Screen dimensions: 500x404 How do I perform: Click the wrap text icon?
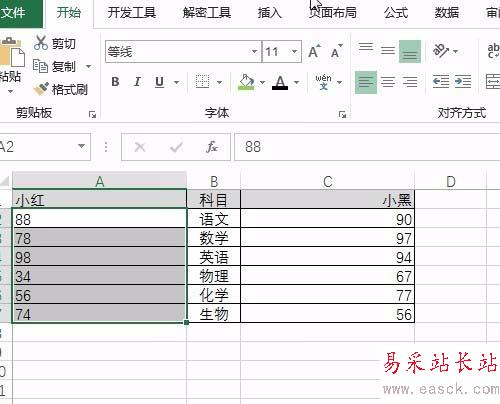pyautogui.click(x=493, y=51)
